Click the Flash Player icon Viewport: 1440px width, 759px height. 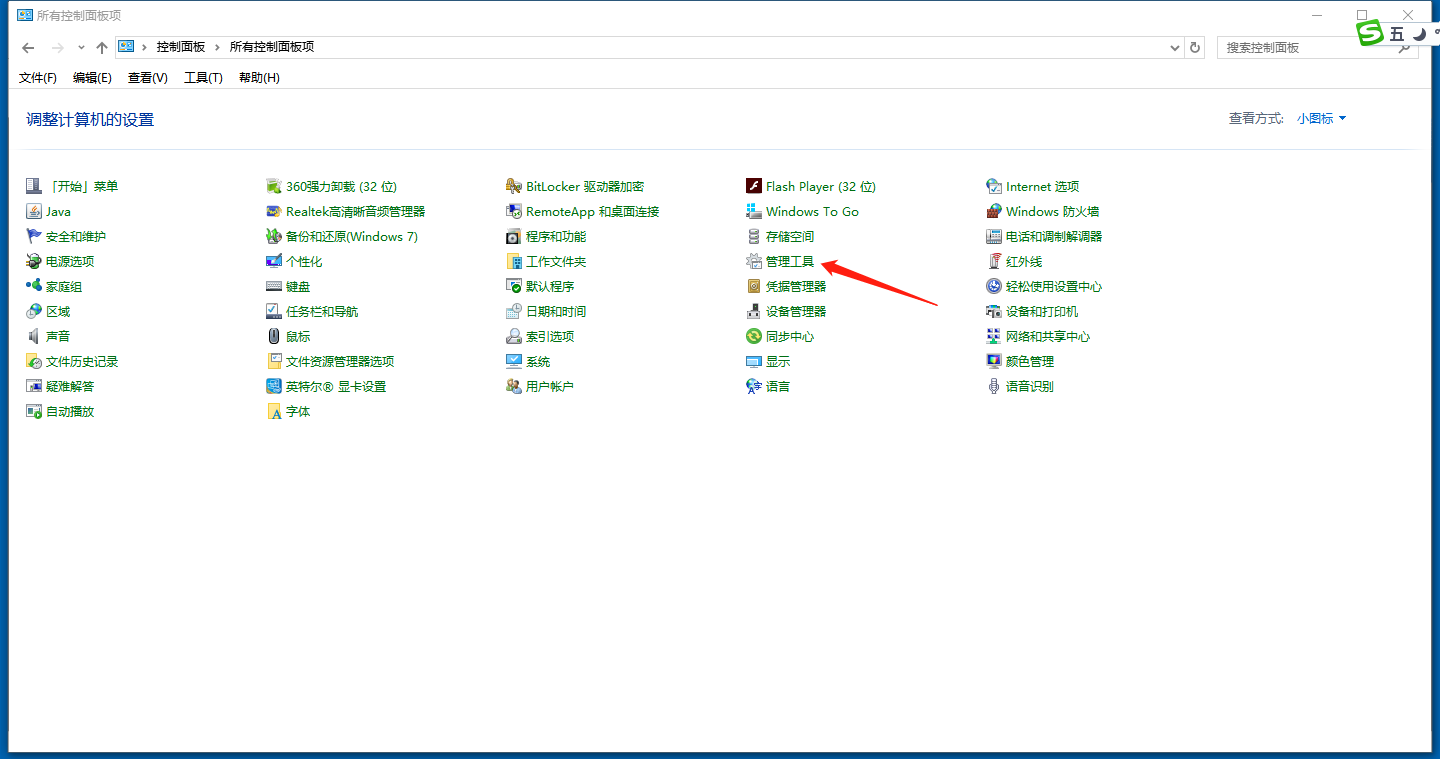[x=754, y=186]
